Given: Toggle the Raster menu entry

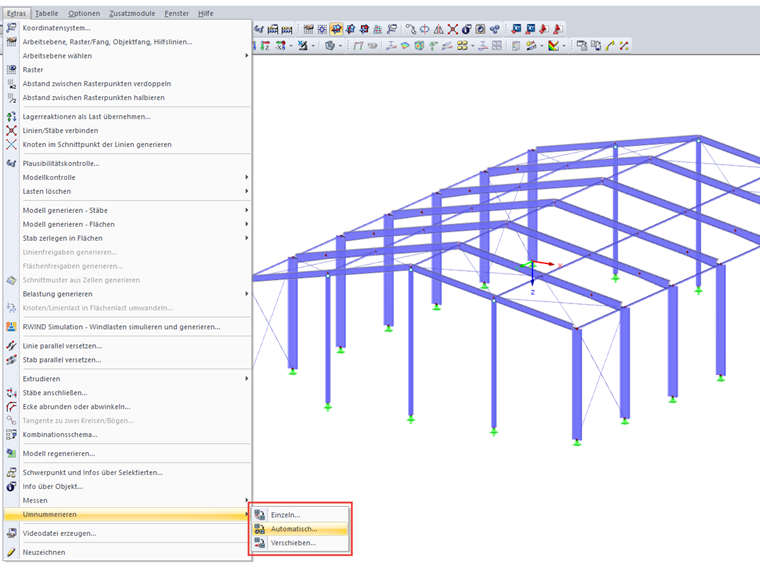Looking at the screenshot, I should [x=127, y=70].
